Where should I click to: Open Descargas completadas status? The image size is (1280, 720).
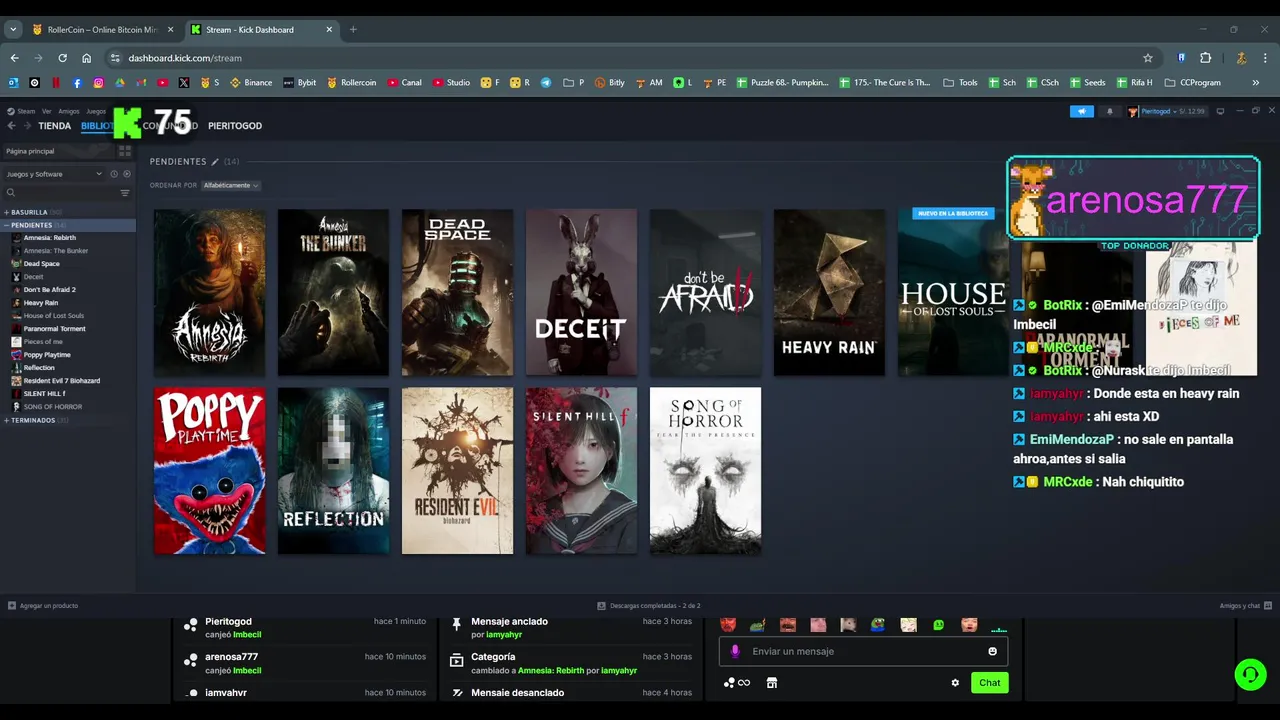click(648, 606)
